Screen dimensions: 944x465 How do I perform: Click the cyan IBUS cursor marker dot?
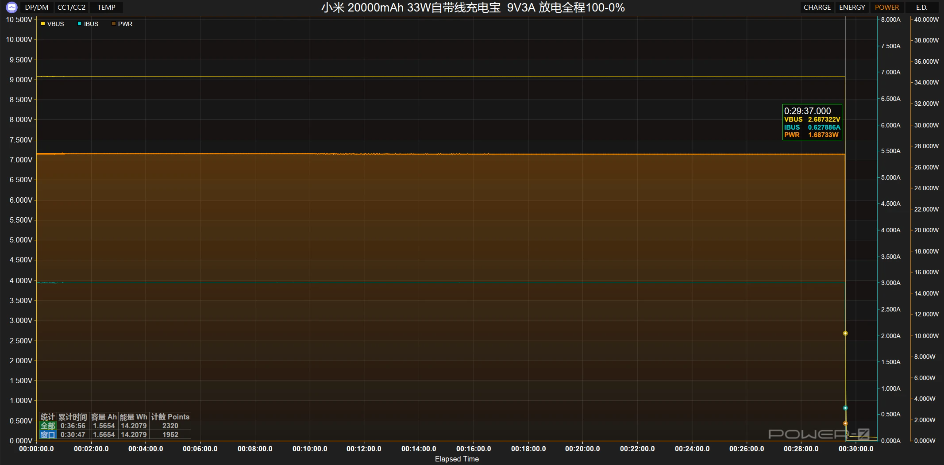click(x=845, y=408)
